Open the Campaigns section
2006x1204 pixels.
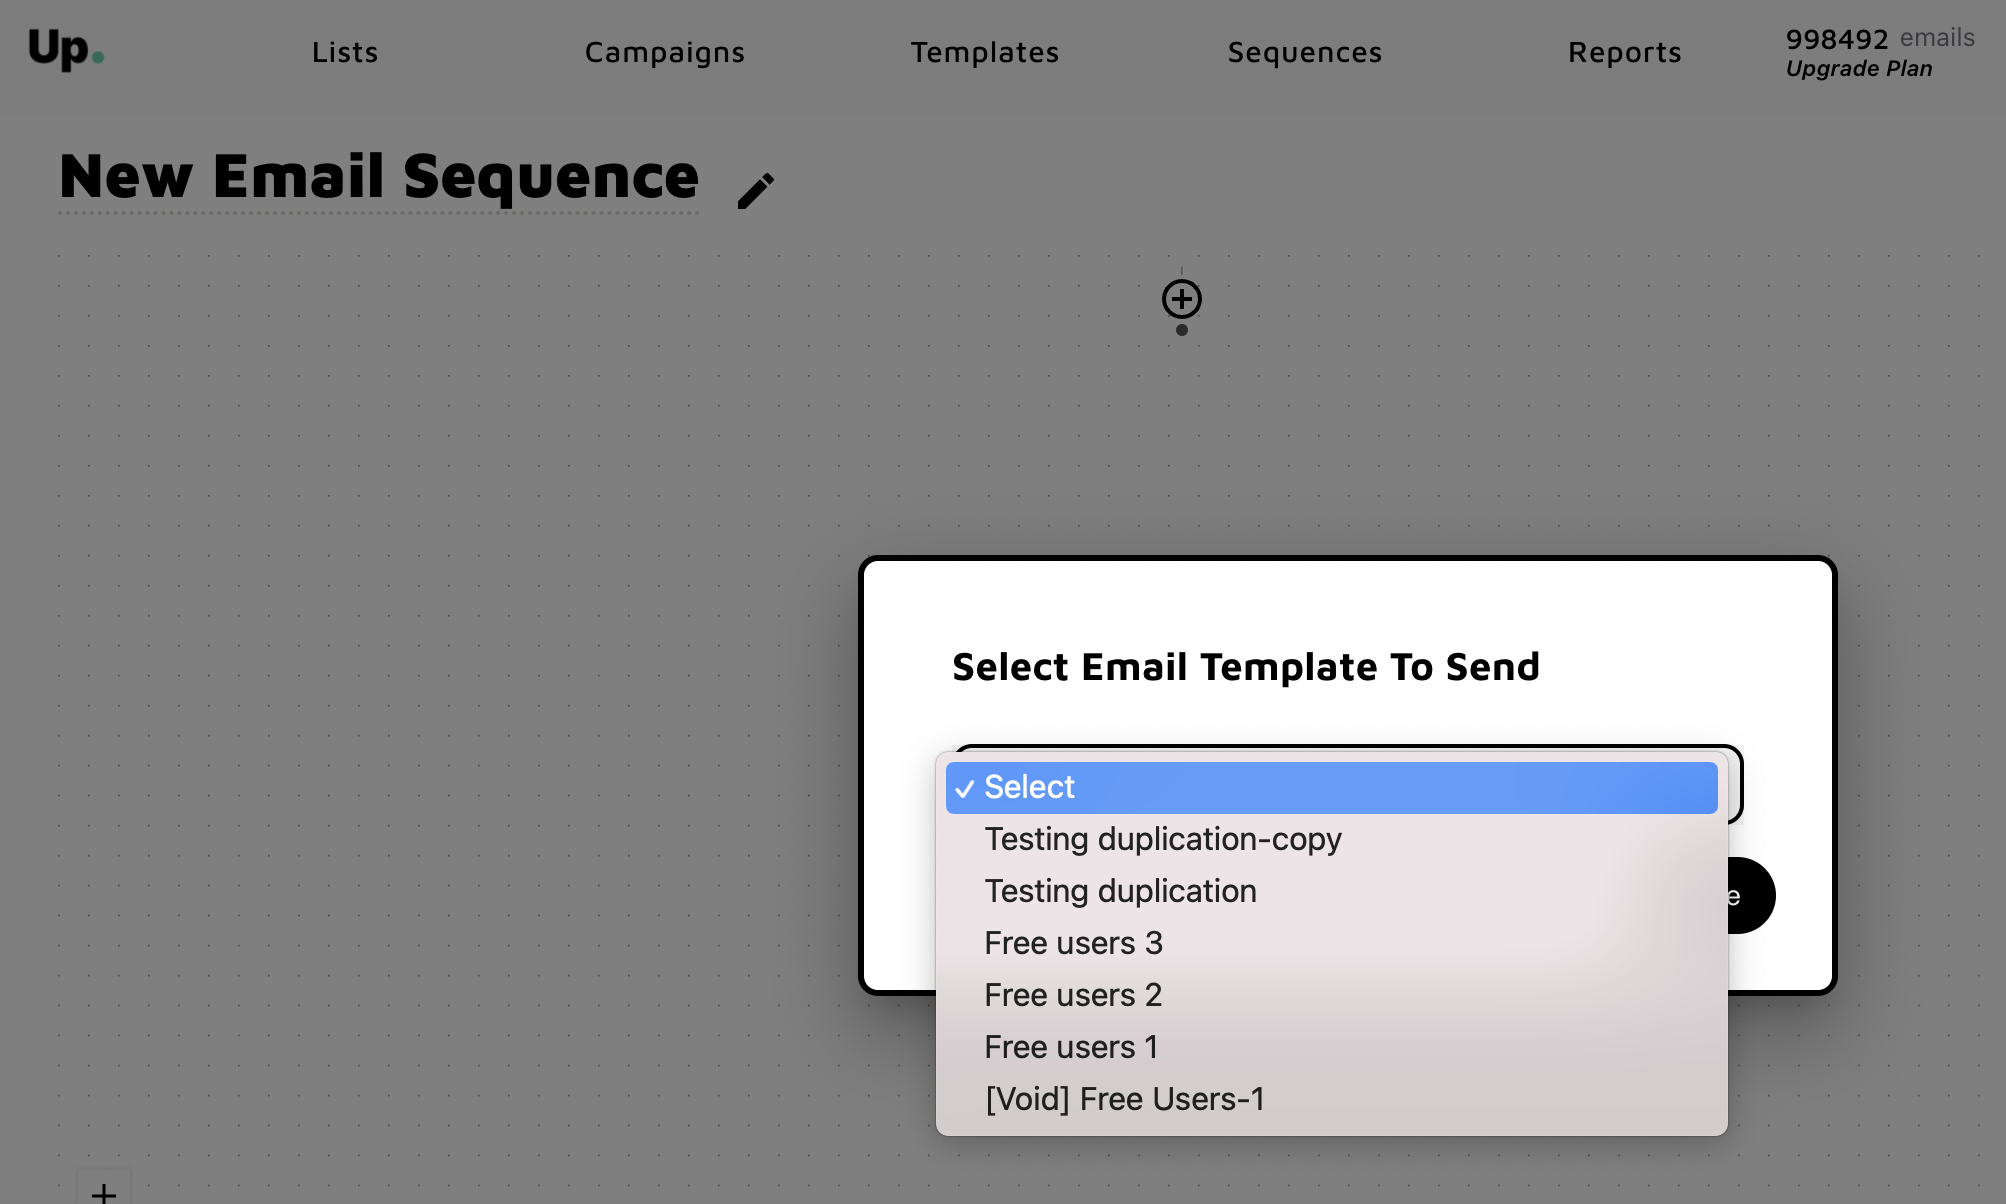click(664, 52)
